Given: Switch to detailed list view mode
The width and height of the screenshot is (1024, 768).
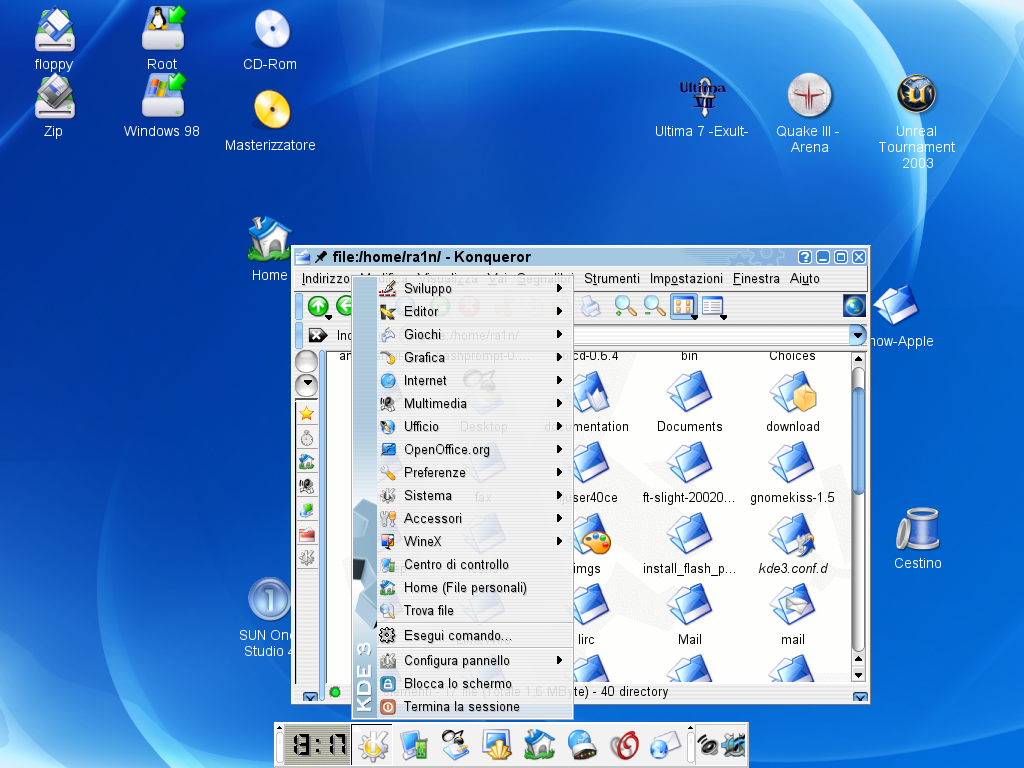Looking at the screenshot, I should pyautogui.click(x=712, y=305).
